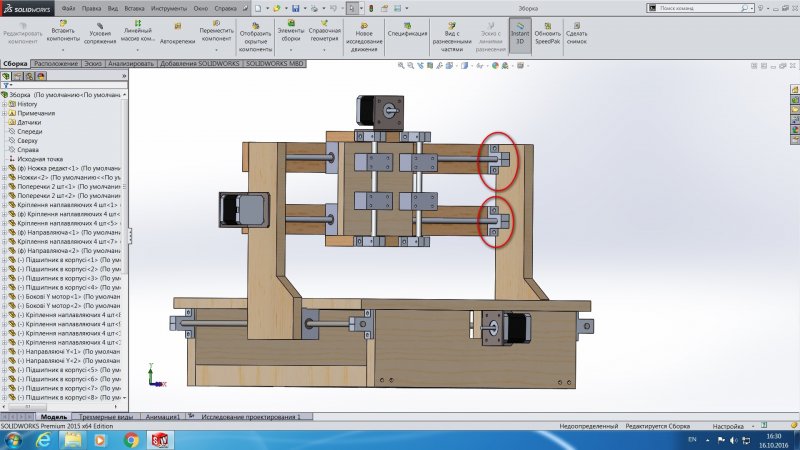Expand Поперечки 2 шт<1> component node
800x450 pixels.
coord(4,186)
